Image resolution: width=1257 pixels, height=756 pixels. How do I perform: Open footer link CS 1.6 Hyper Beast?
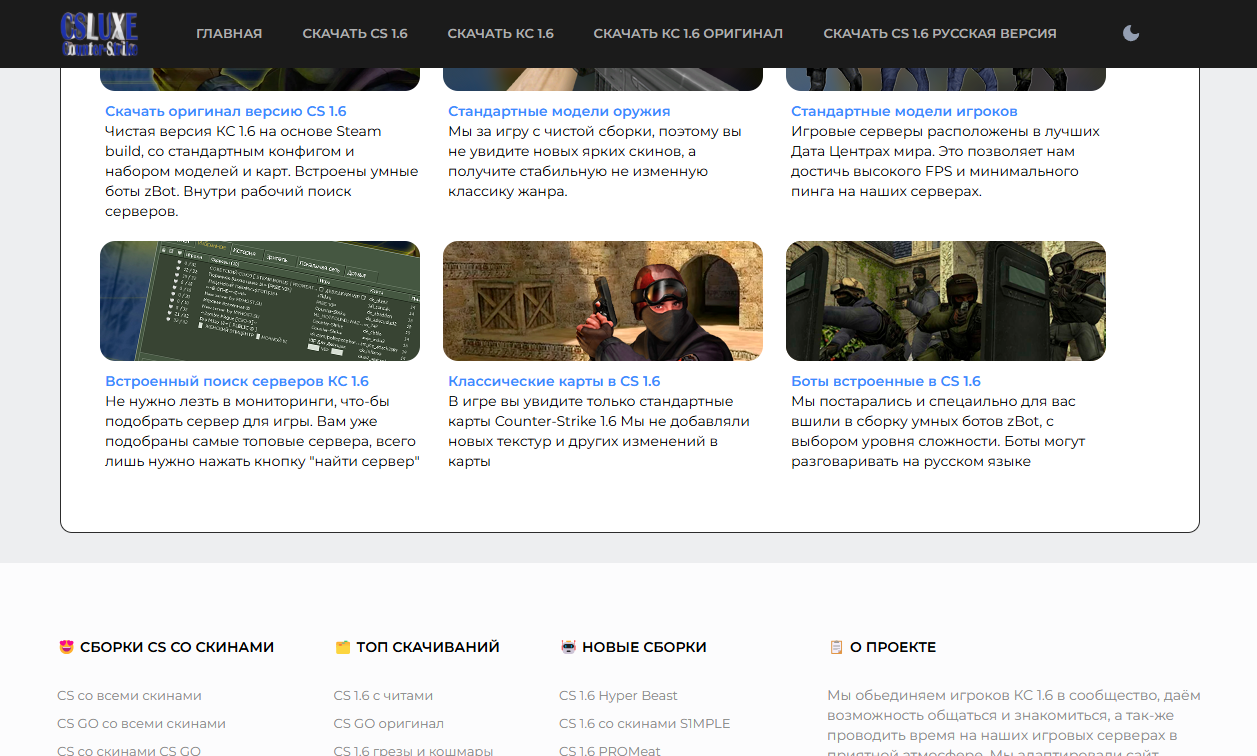click(618, 695)
